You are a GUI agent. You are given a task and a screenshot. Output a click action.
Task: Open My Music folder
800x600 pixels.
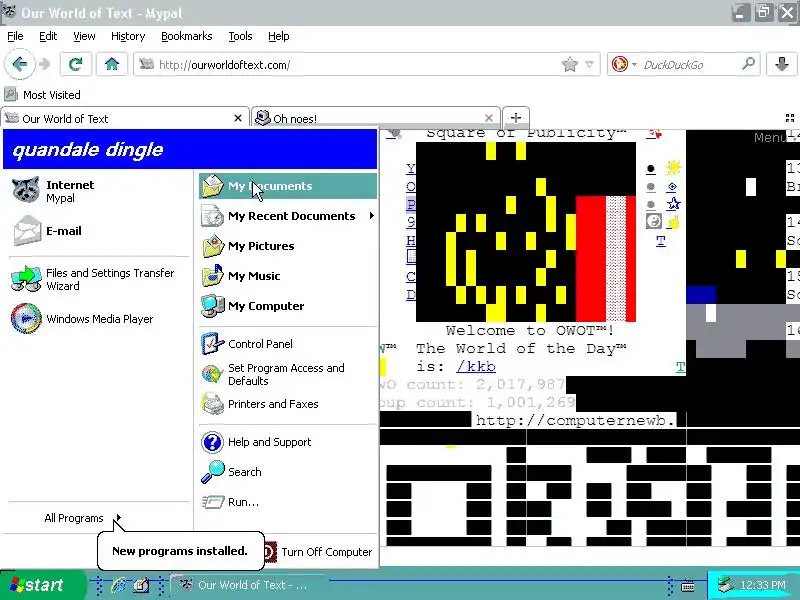(288, 276)
